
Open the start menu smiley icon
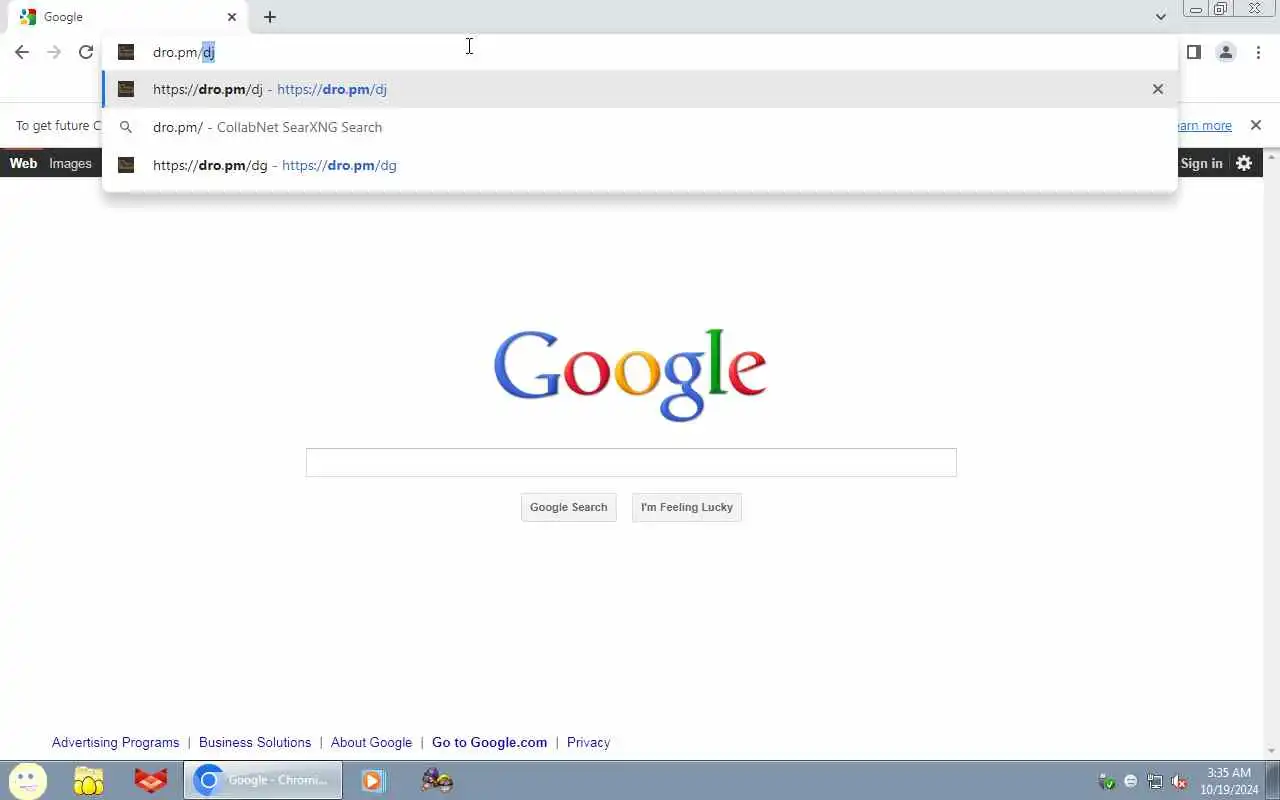click(27, 780)
